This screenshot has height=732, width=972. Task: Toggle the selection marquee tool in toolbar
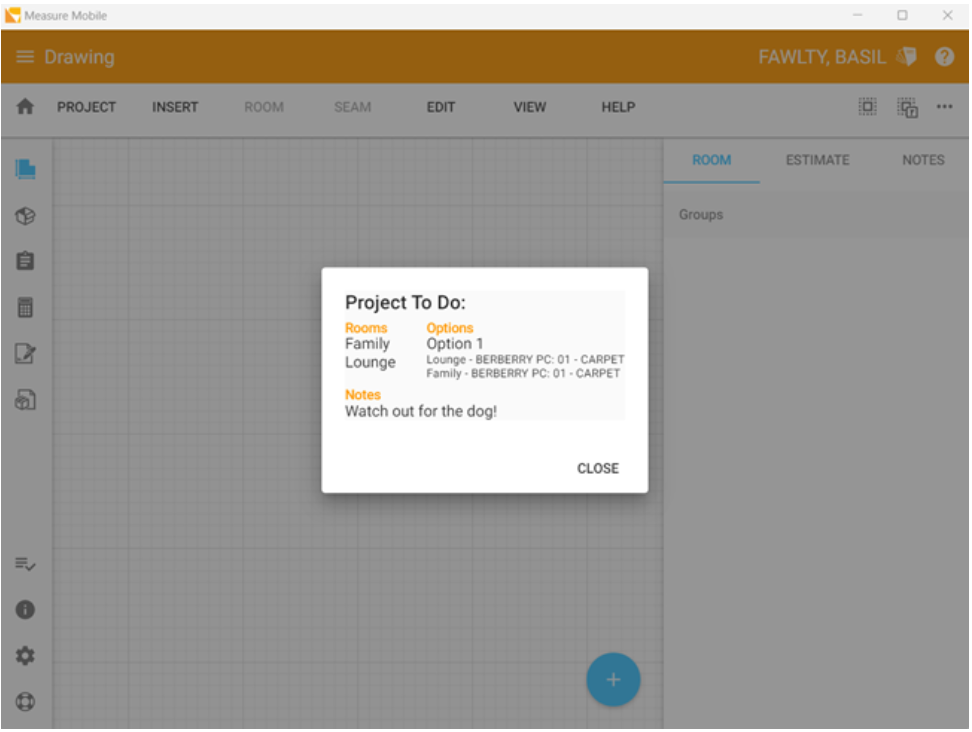point(866,106)
